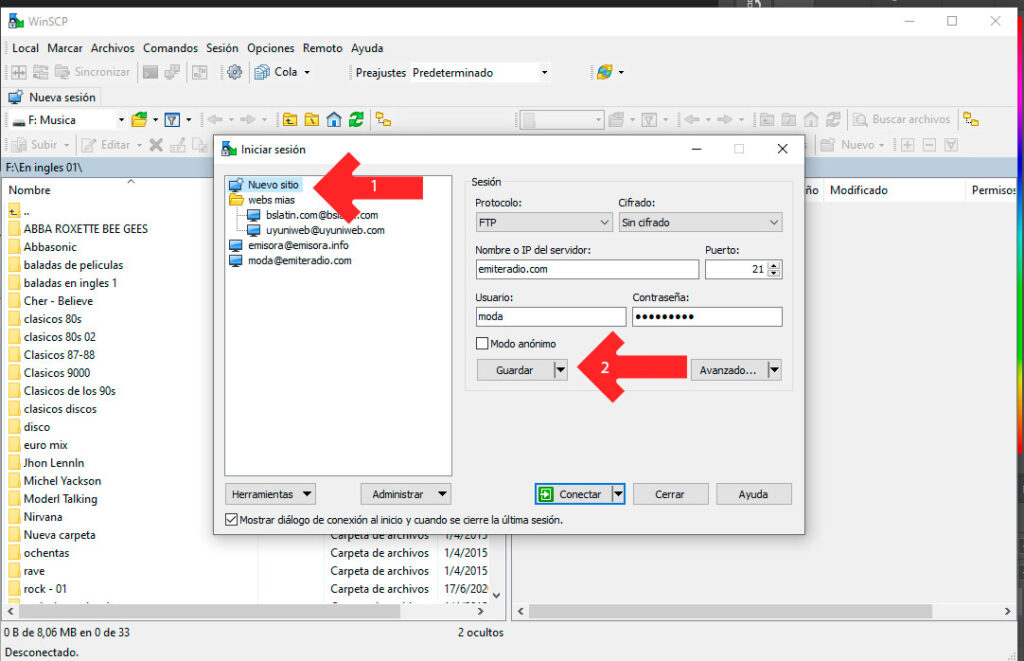The height and width of the screenshot is (661, 1024).
Task: Click the local home directory icon
Action: coord(334,120)
